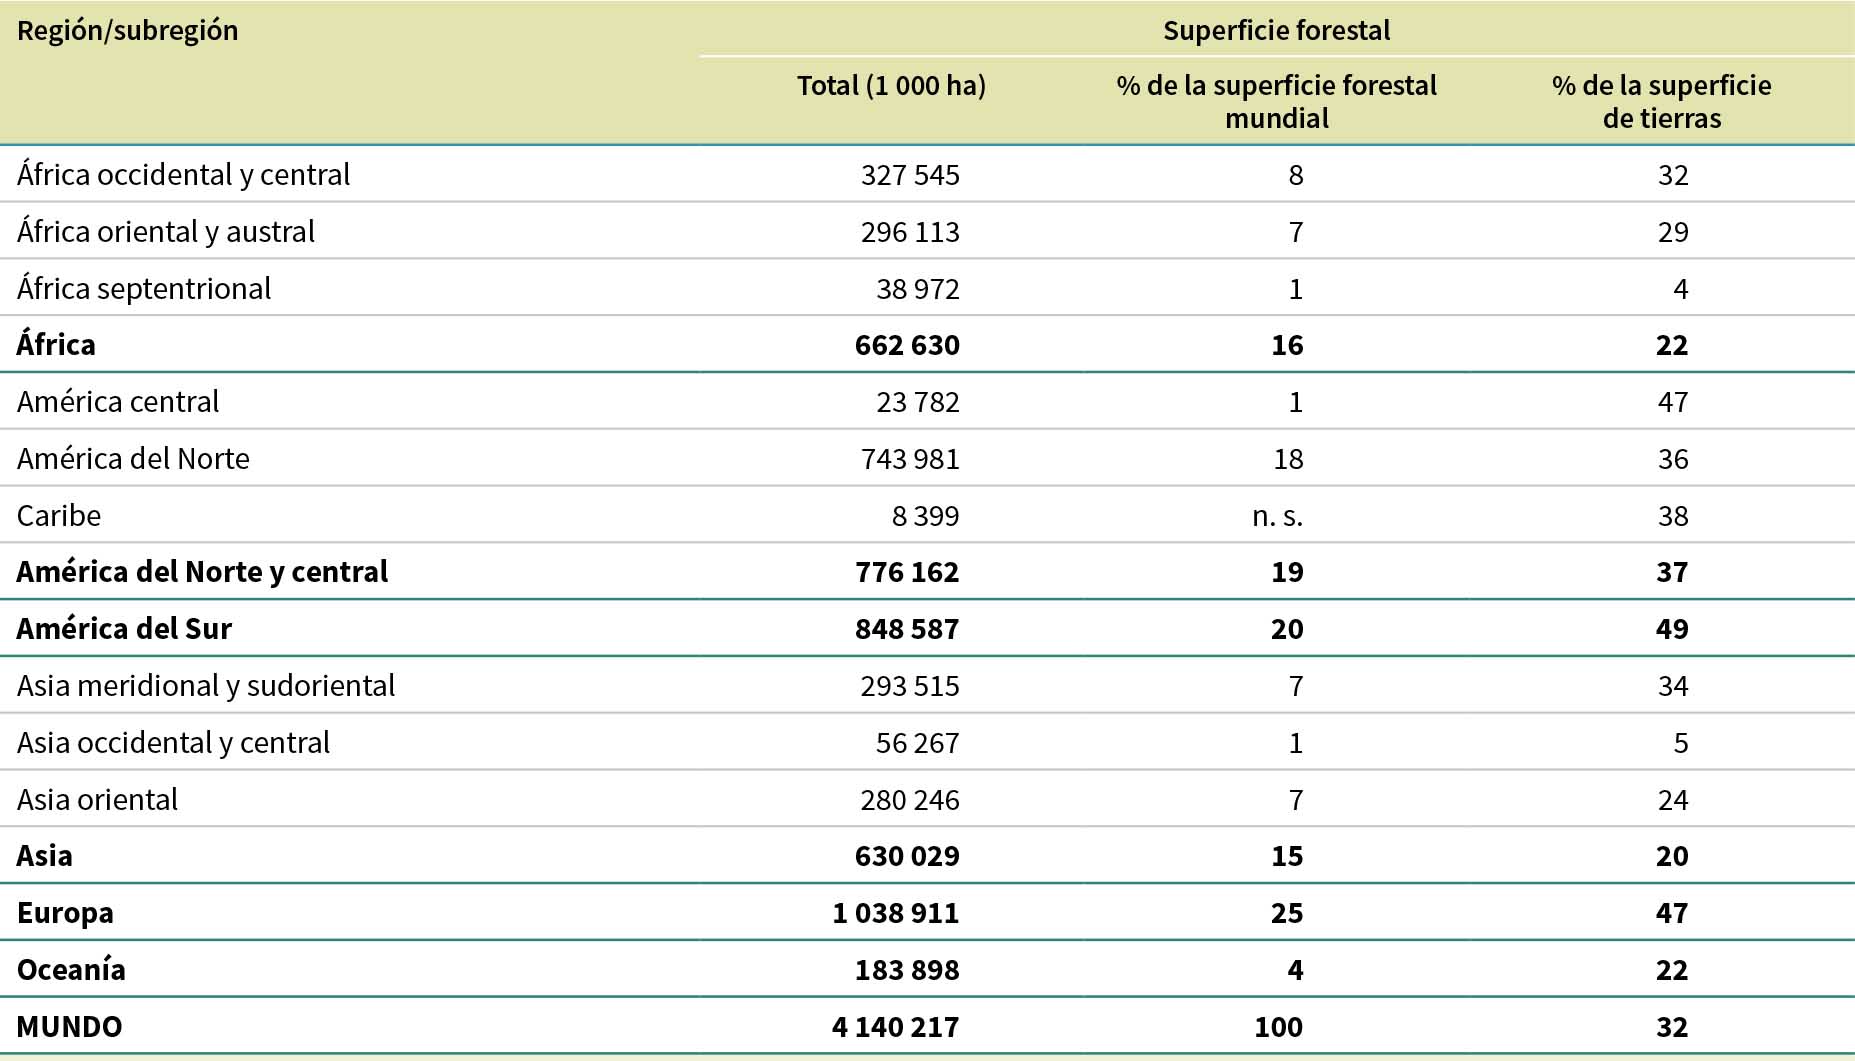Click the "n. s." cell in Caribe row
The image size is (1855, 1061).
(1277, 516)
